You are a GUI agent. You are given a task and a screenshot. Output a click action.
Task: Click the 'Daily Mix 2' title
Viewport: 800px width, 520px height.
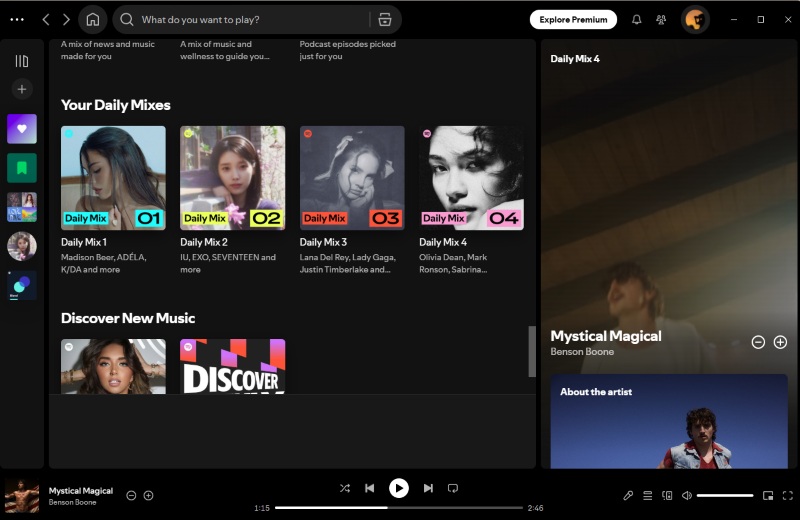(x=204, y=242)
